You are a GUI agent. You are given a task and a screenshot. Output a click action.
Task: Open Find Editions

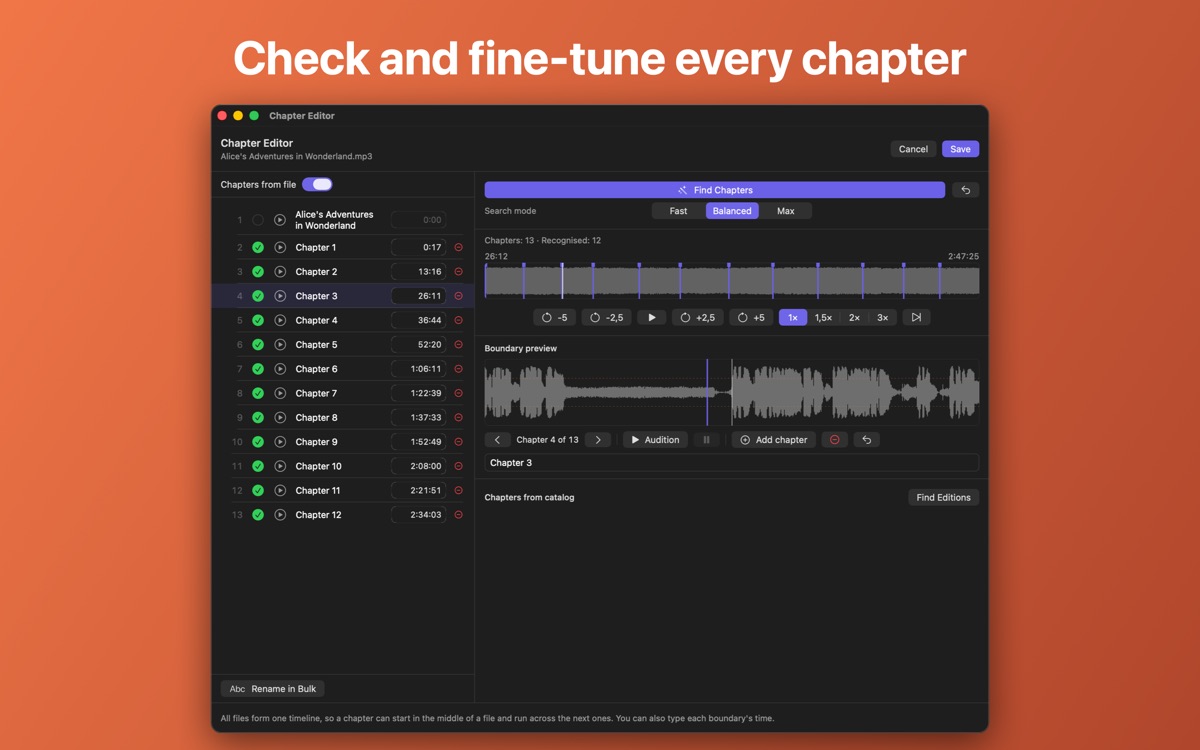[x=944, y=497]
